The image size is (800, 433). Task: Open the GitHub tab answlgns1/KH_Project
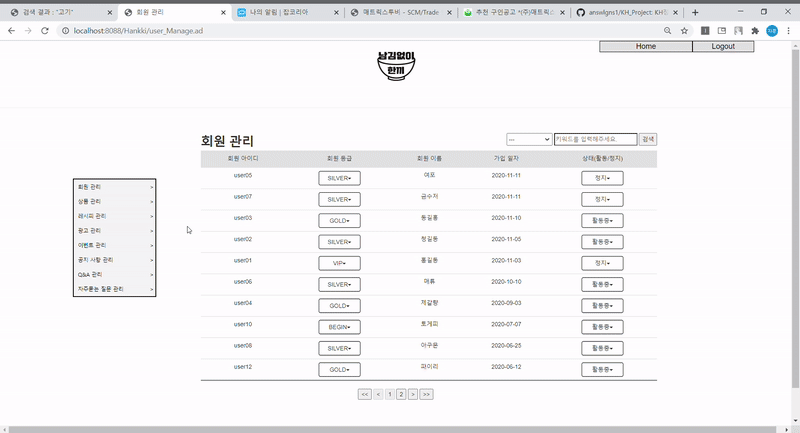(627, 12)
